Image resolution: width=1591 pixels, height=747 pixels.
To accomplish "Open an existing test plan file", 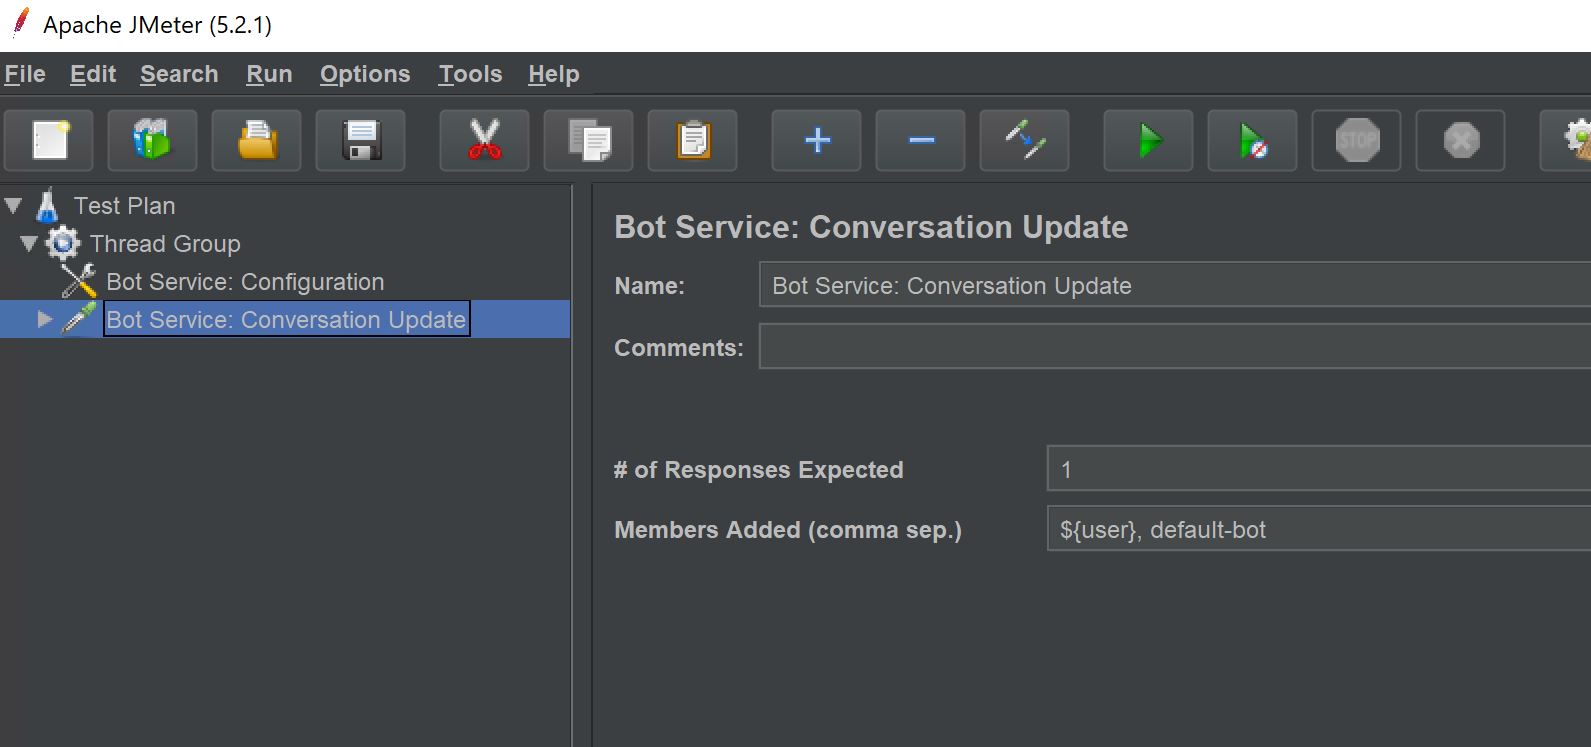I will point(257,141).
